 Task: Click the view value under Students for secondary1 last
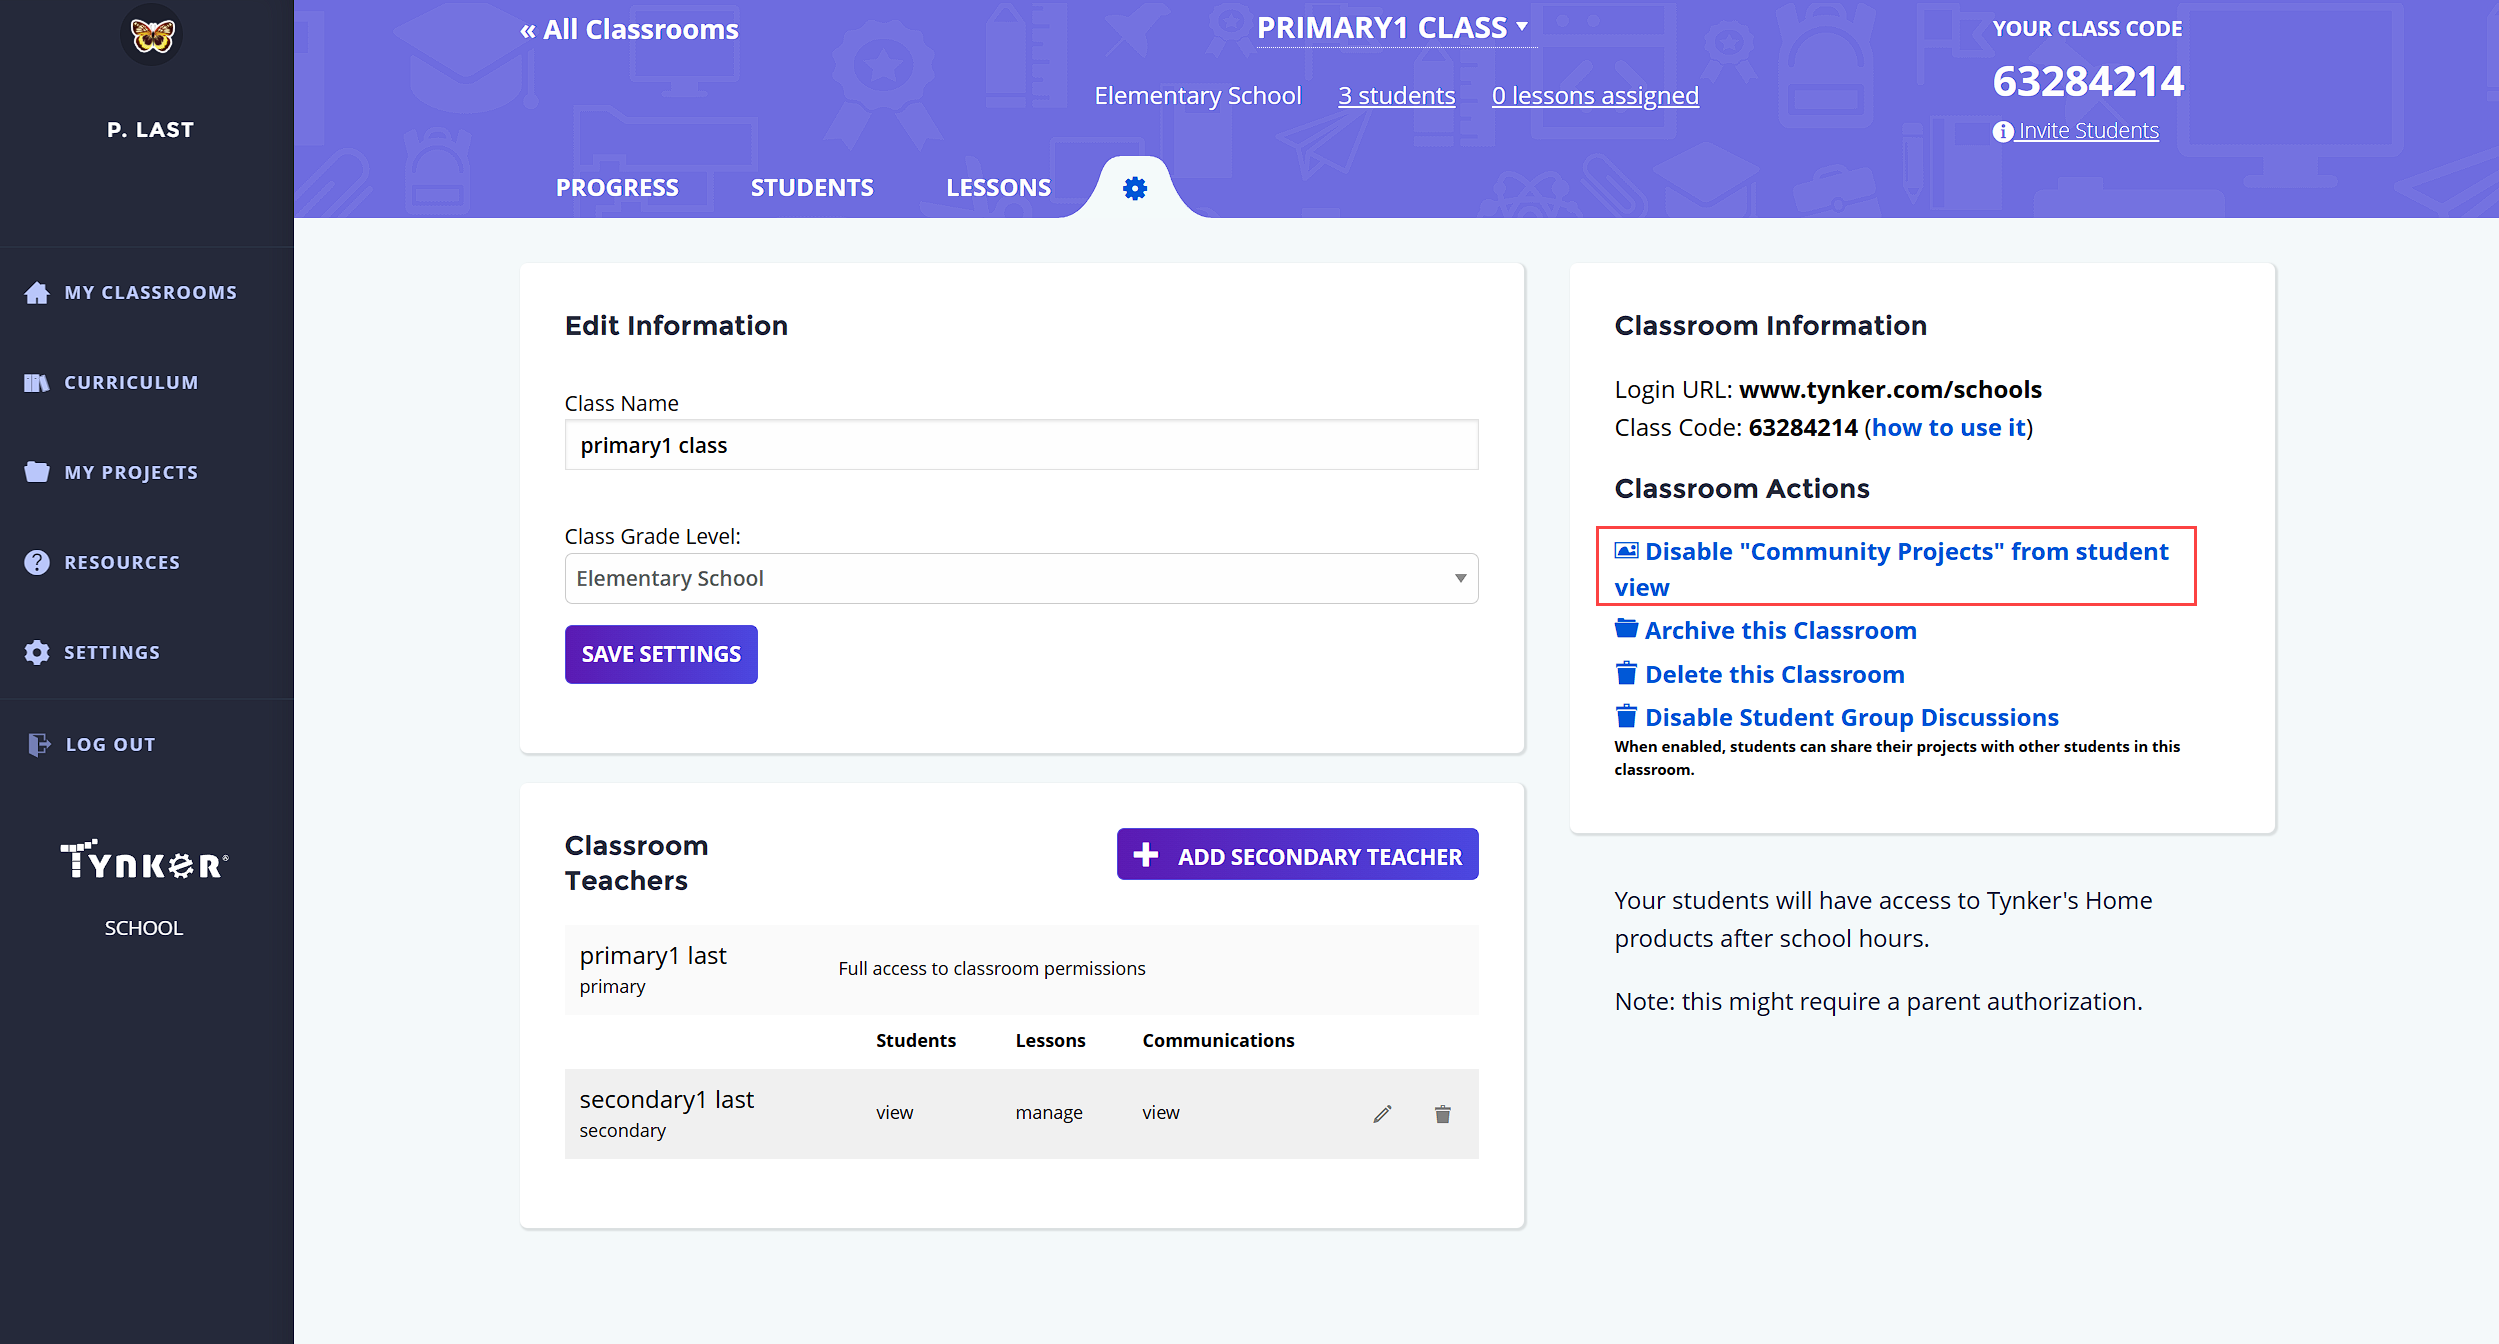point(894,1113)
